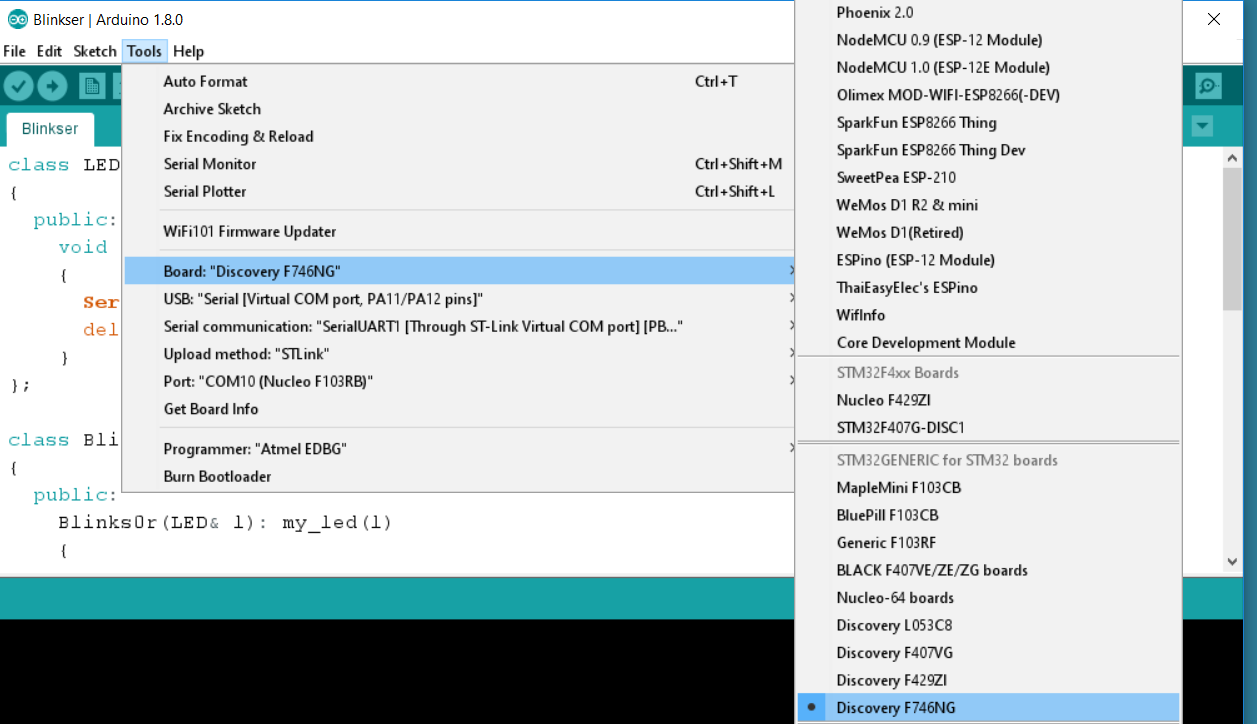Screen dimensions: 1257x724
Task: Click the Verify sketch checkmark icon
Action: (x=19, y=86)
